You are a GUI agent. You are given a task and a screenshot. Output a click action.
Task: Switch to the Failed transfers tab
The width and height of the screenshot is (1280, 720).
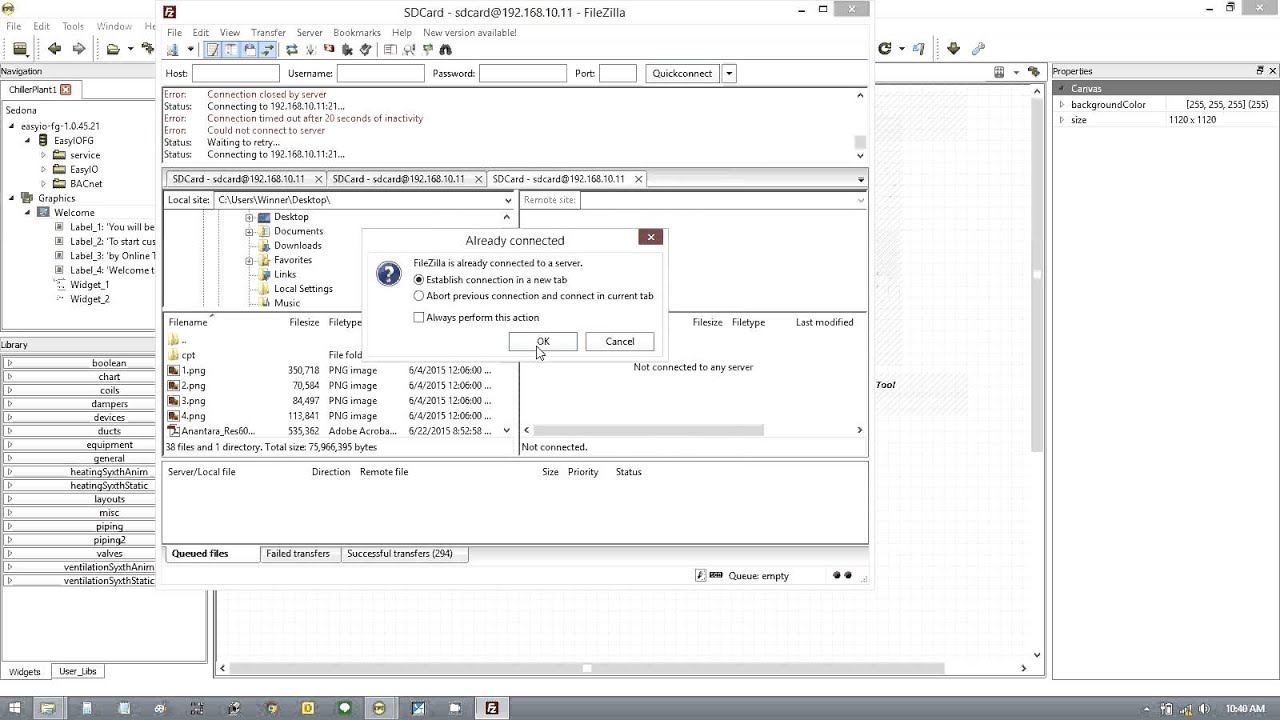[x=297, y=553]
